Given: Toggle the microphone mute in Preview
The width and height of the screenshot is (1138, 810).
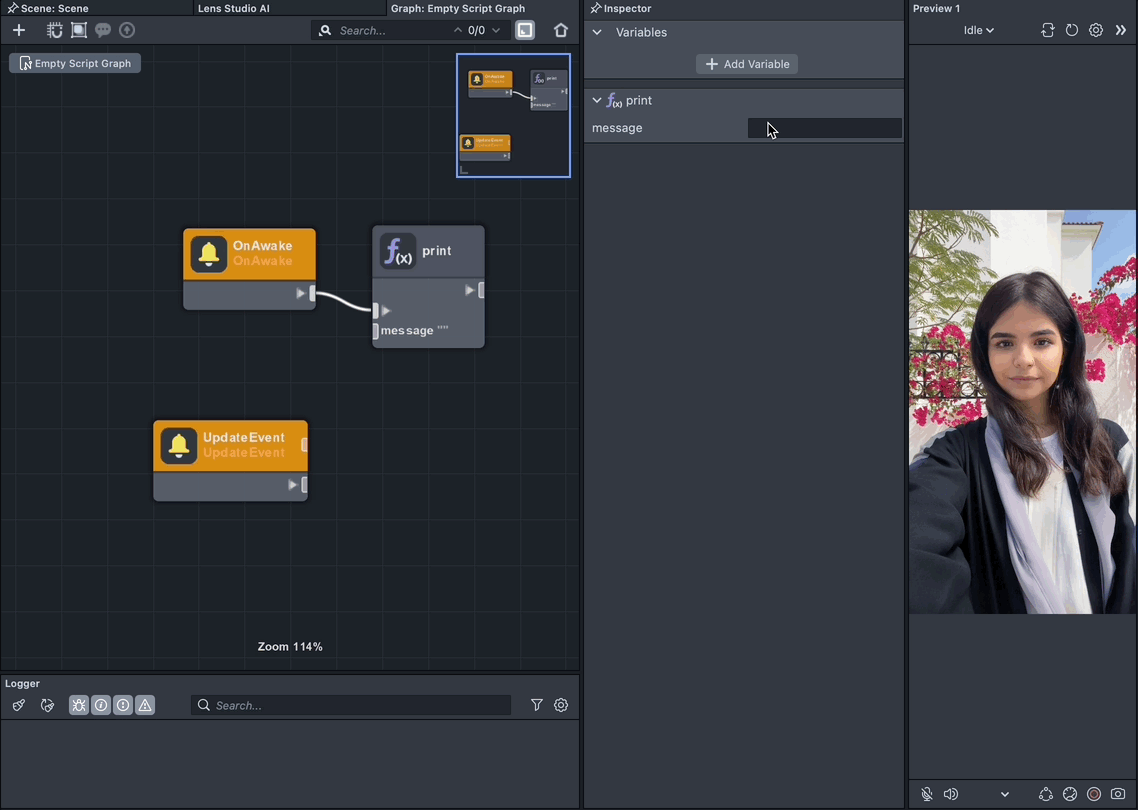Looking at the screenshot, I should point(927,794).
